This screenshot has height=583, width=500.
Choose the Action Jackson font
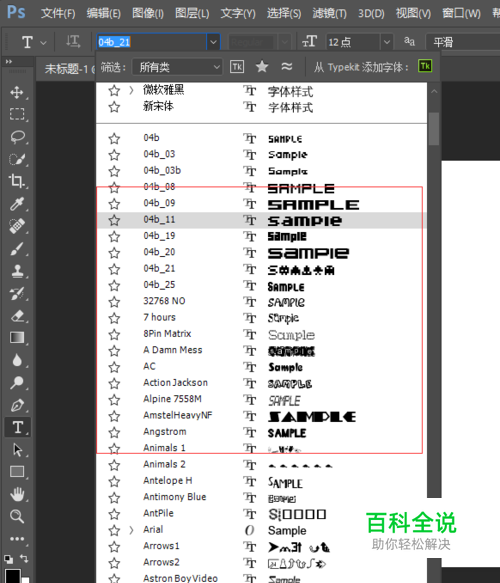tap(261, 383)
